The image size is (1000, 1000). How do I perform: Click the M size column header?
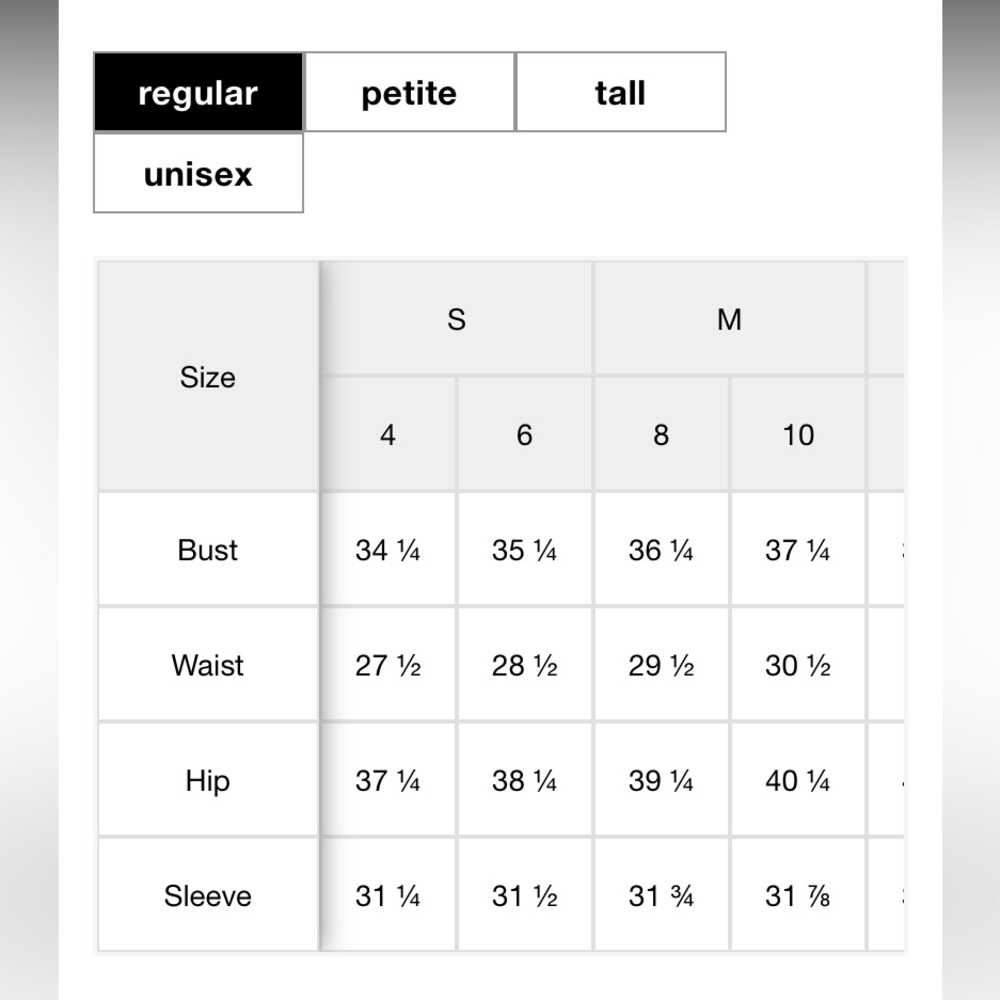[x=729, y=319]
